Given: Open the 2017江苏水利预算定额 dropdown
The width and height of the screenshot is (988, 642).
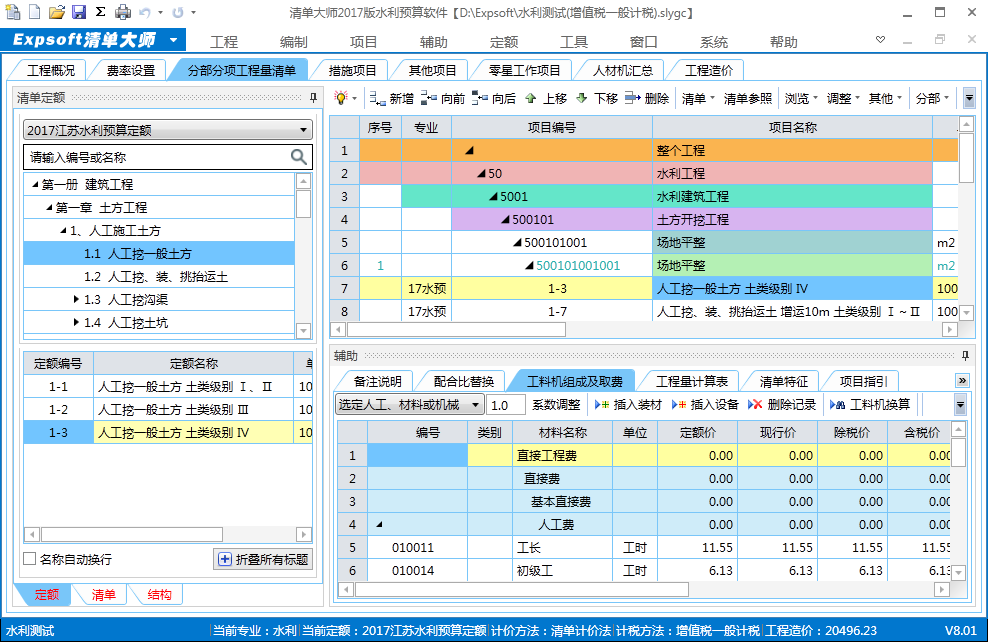Looking at the screenshot, I should (x=304, y=131).
